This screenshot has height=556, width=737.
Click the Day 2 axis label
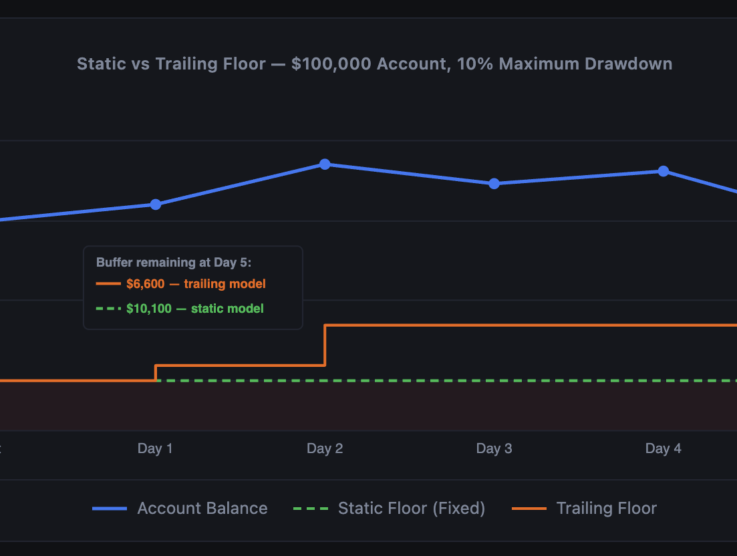point(325,449)
